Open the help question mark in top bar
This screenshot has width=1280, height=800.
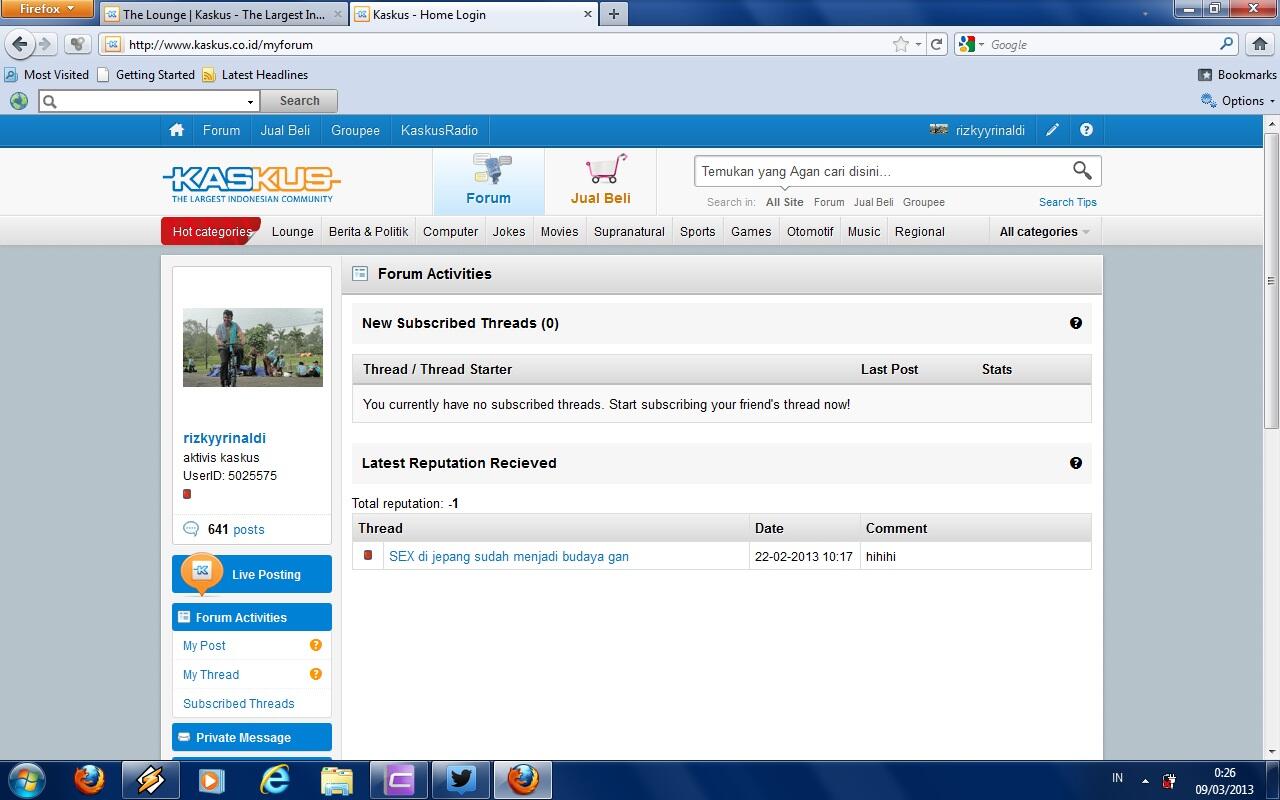click(x=1086, y=130)
